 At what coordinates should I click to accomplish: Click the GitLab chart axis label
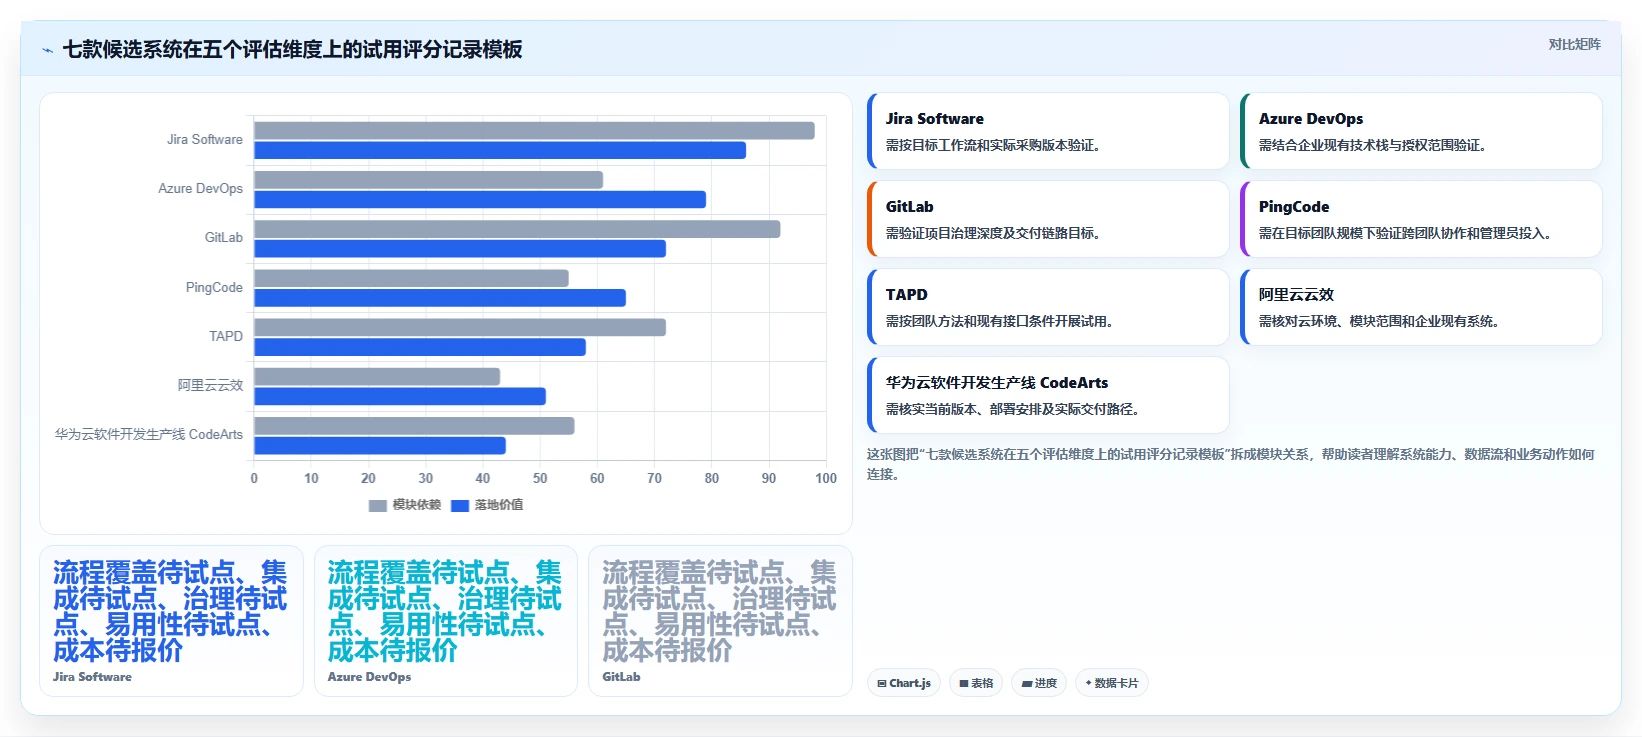(224, 238)
